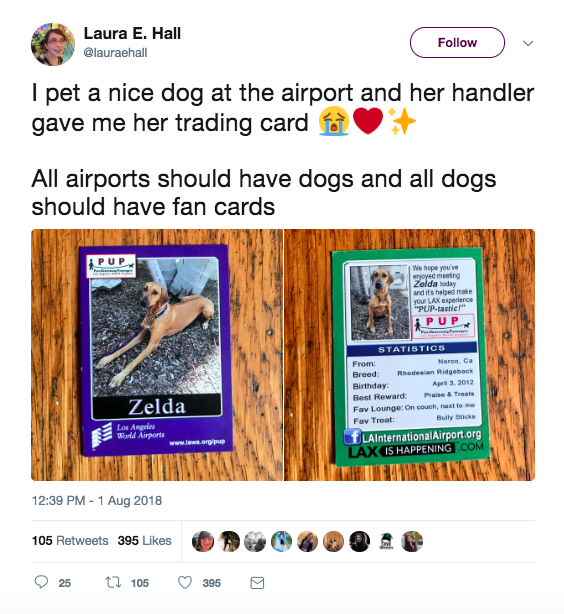Click the black-and-white liker avatar
Screen dimensions: 564x614
255,542
